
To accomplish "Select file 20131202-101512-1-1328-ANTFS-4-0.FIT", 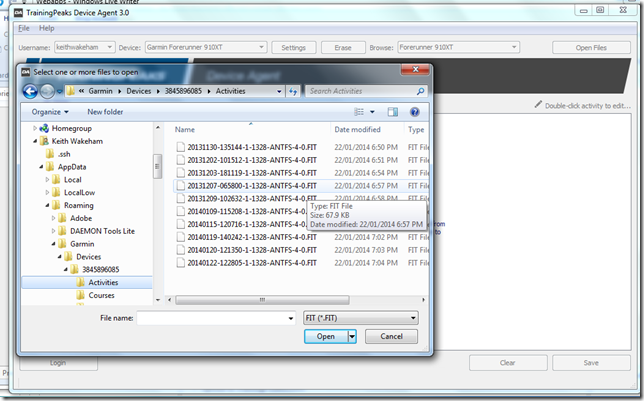I will click(252, 160).
